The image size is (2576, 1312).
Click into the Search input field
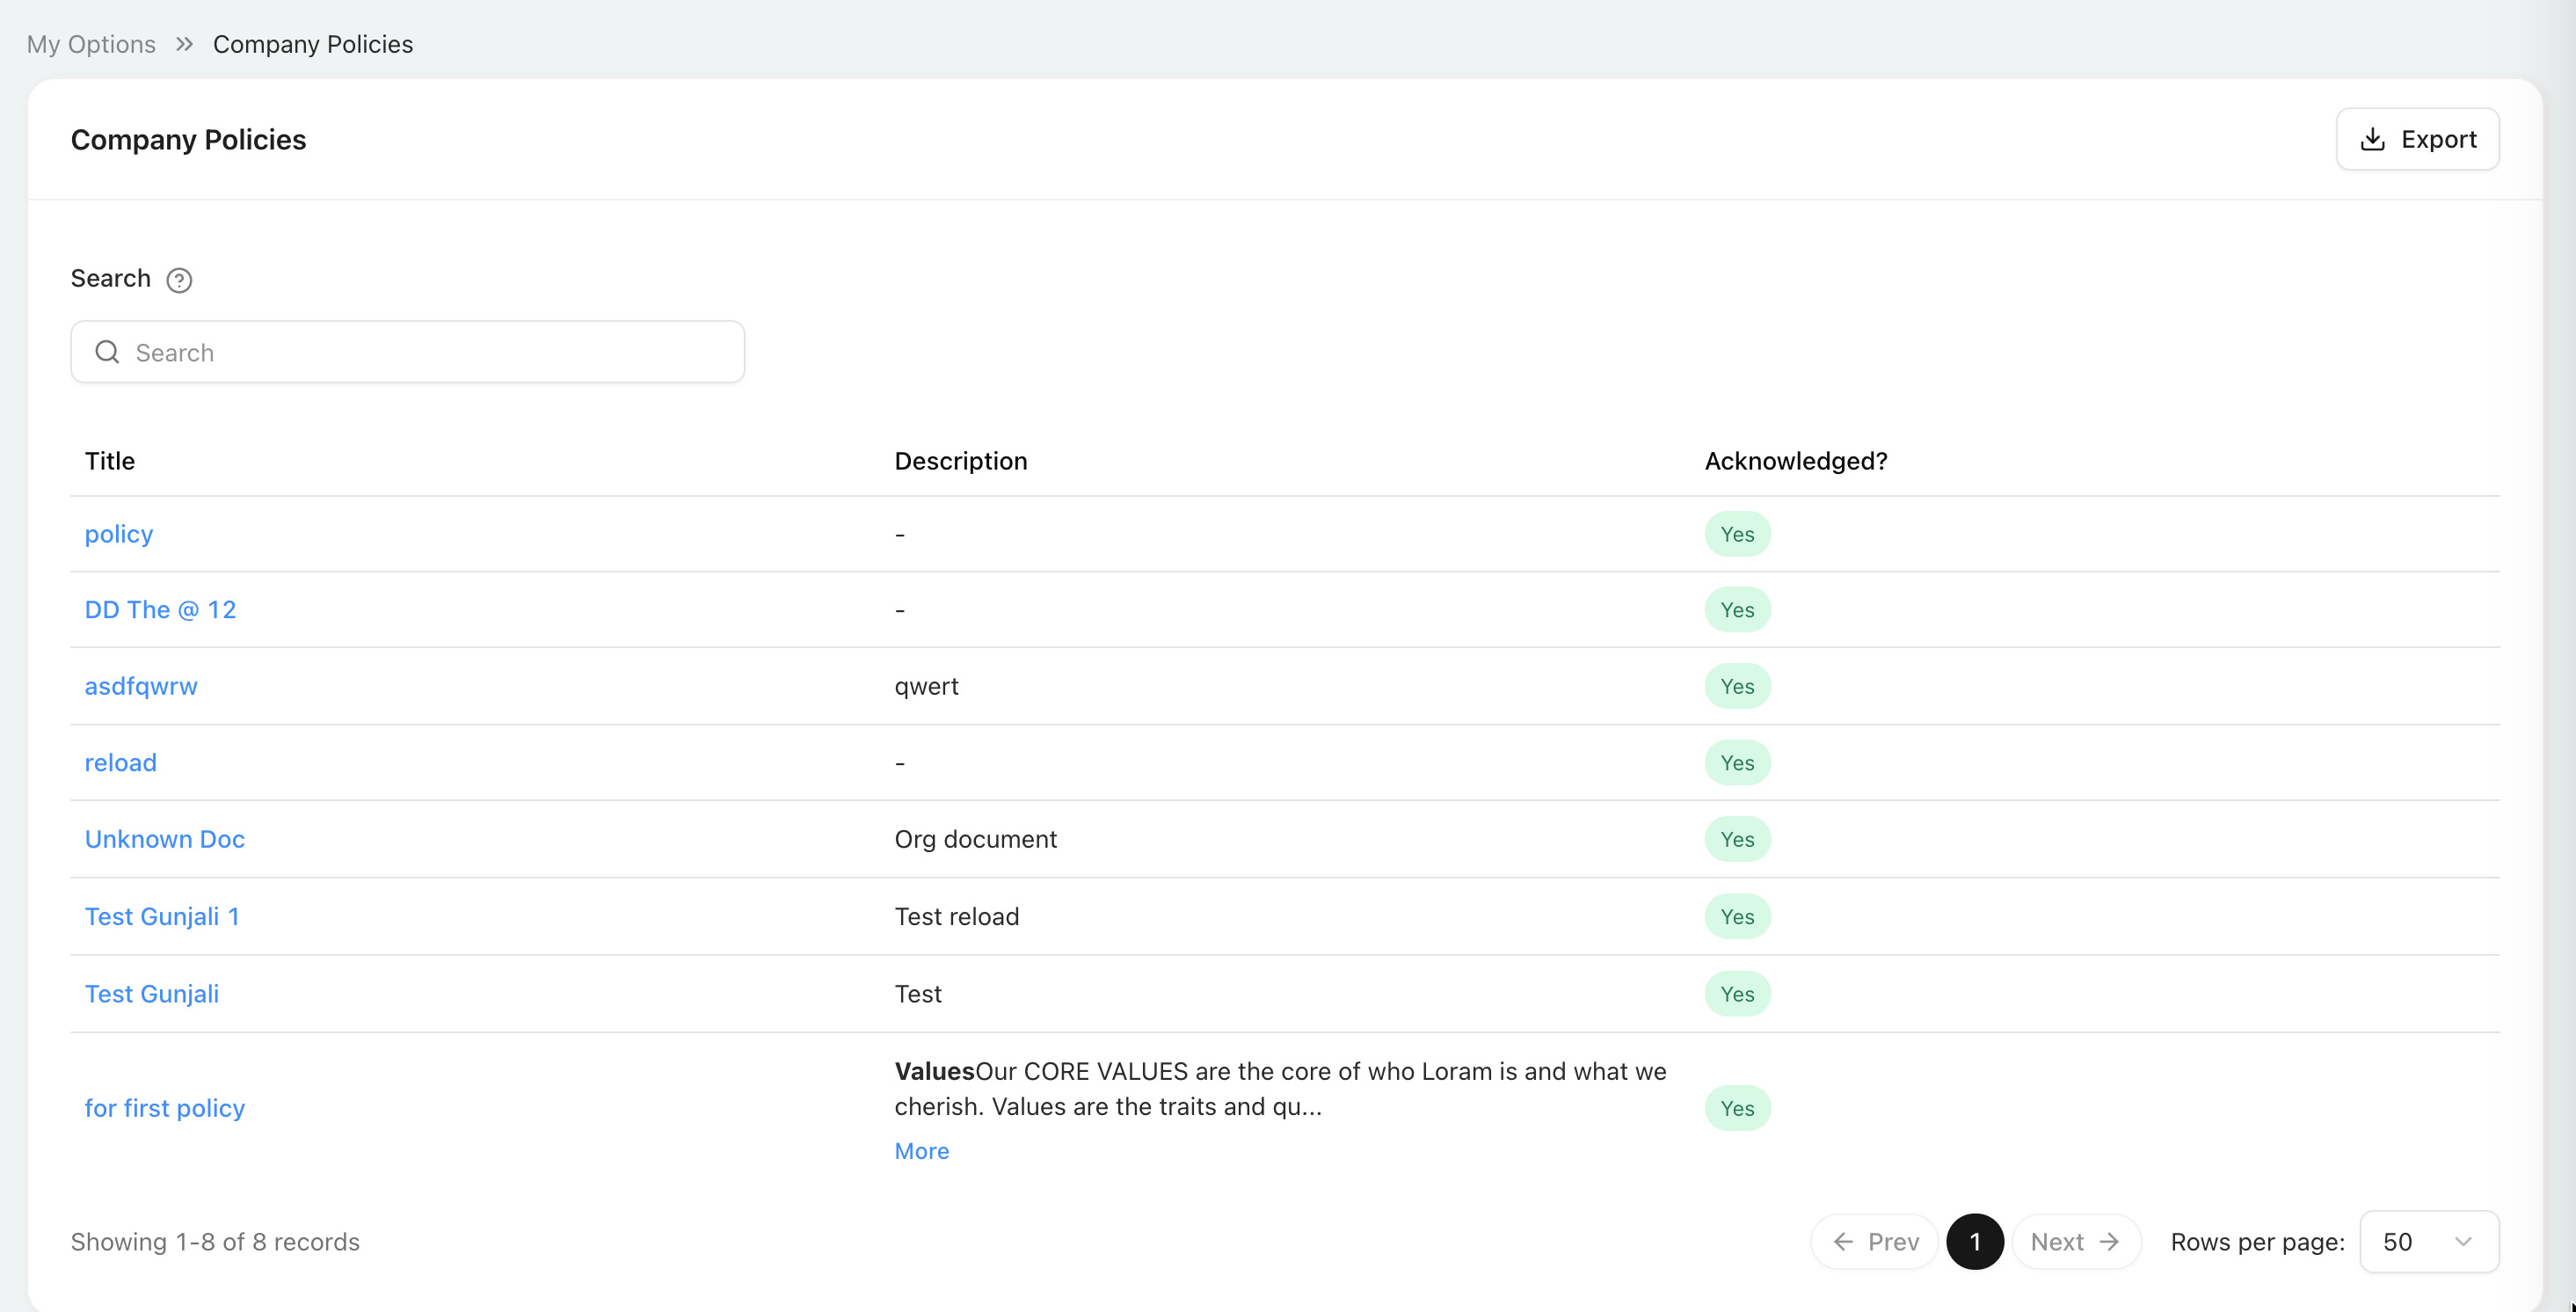(408, 352)
